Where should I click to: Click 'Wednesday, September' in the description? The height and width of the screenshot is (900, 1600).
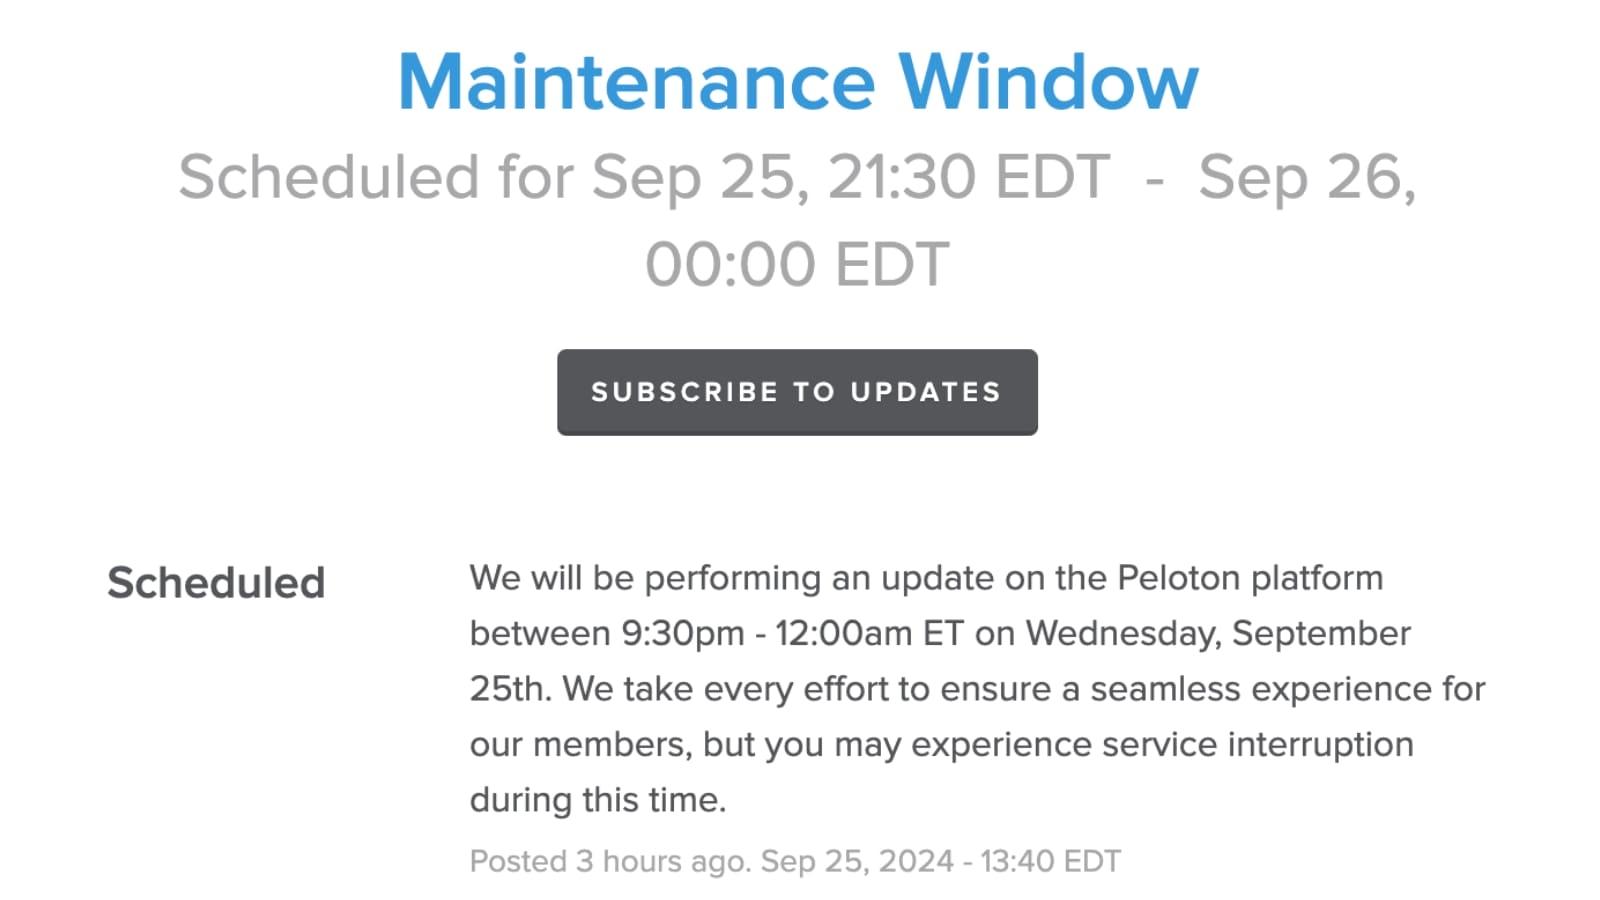(1218, 634)
